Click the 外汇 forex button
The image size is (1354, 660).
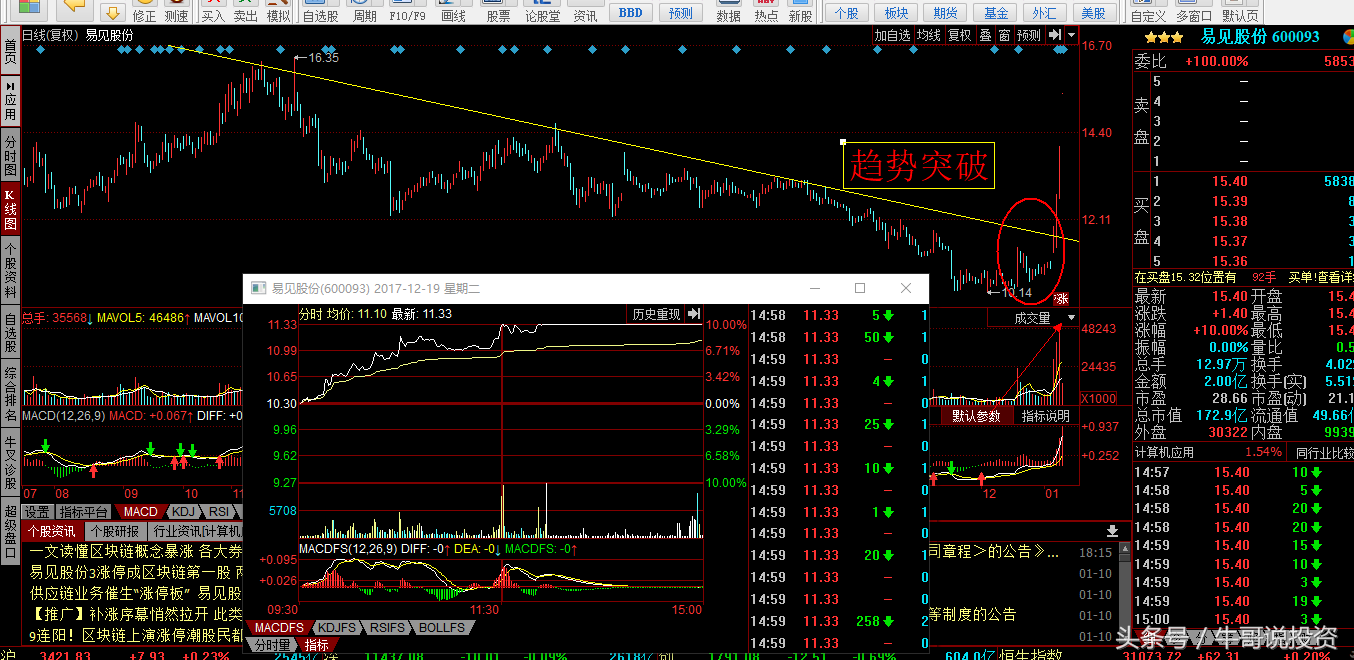[x=1044, y=12]
